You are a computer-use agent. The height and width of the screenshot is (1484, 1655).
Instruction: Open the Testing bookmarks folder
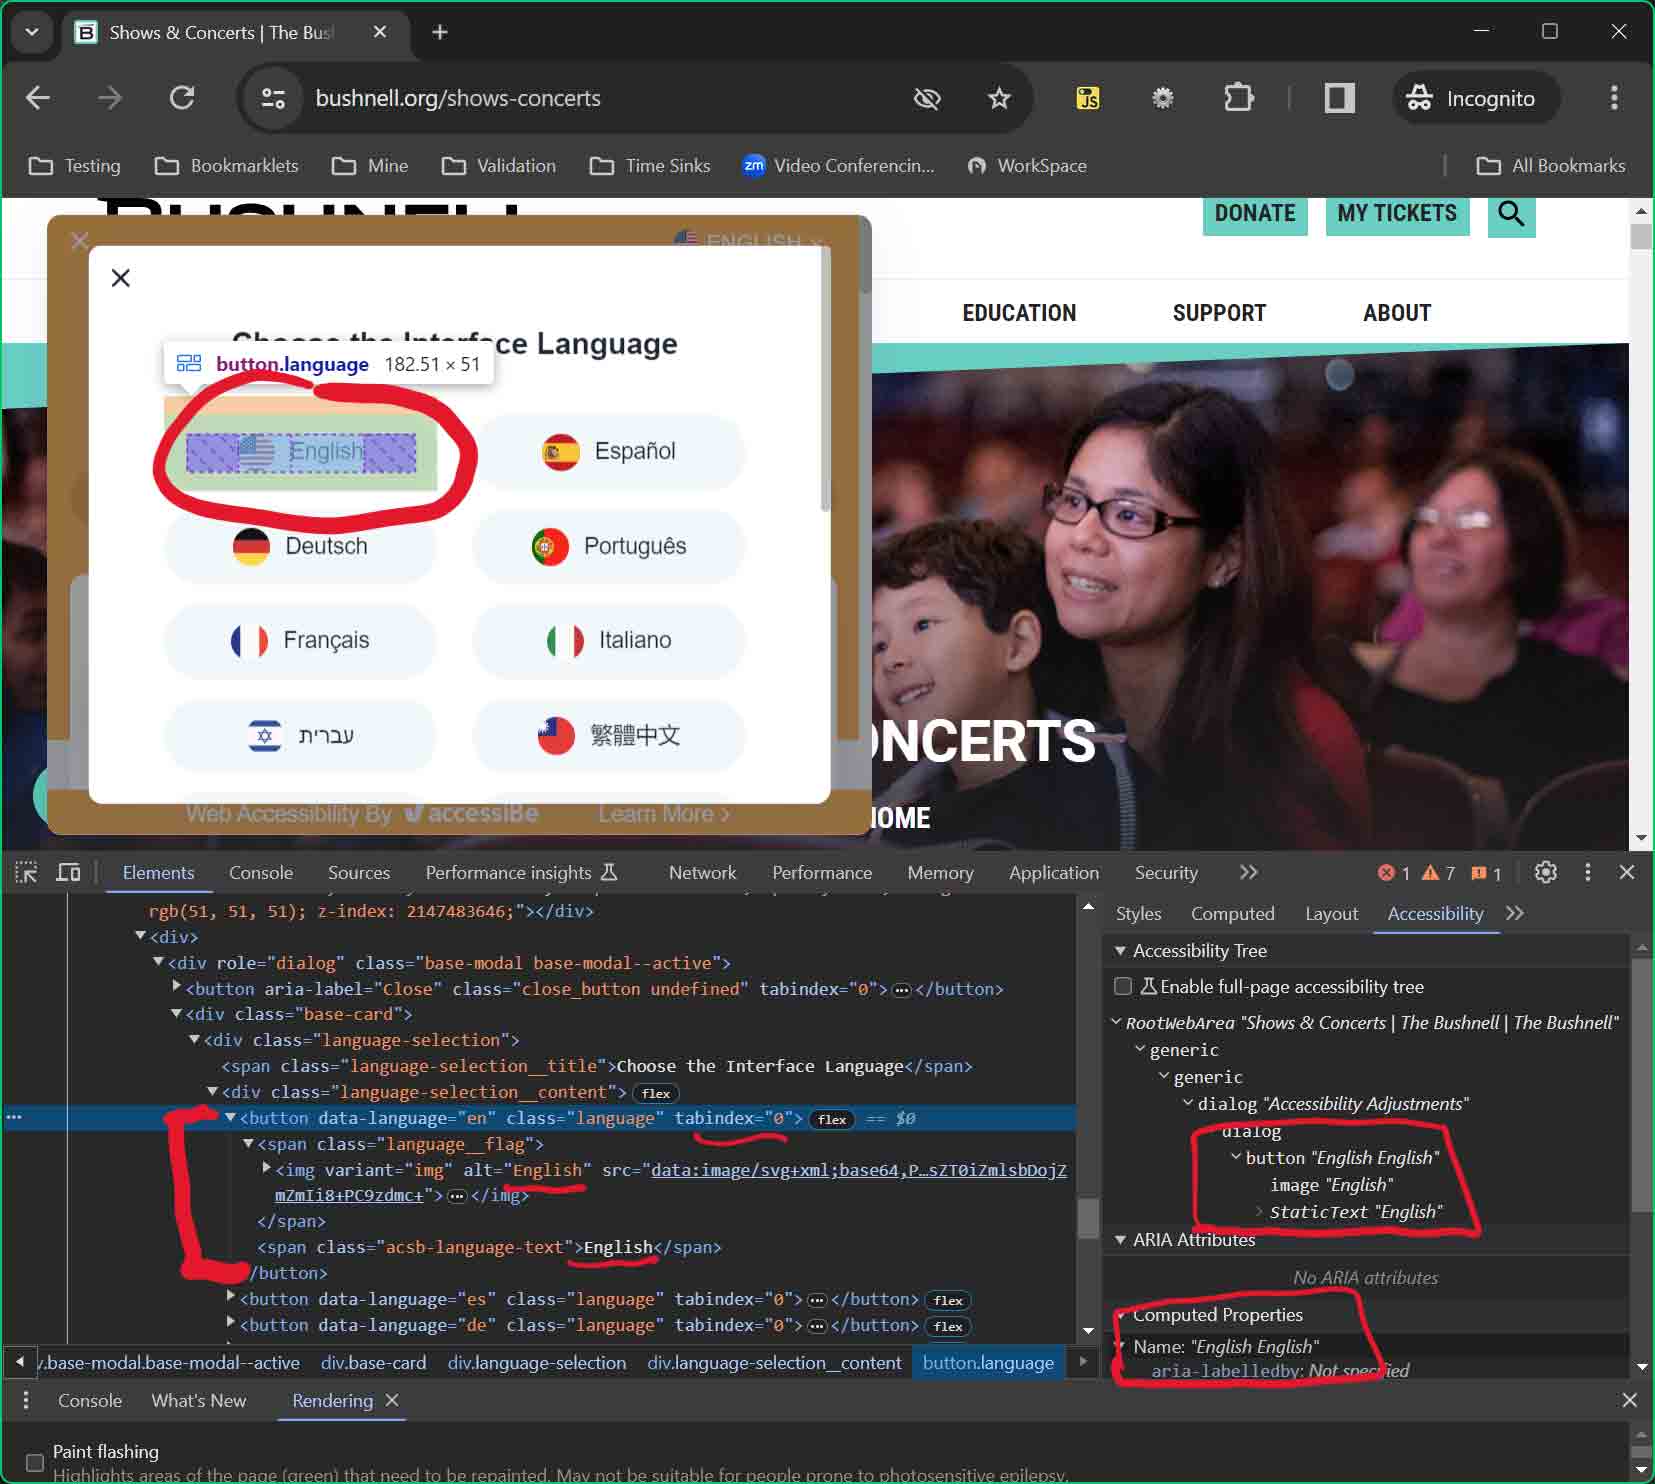pos(75,165)
